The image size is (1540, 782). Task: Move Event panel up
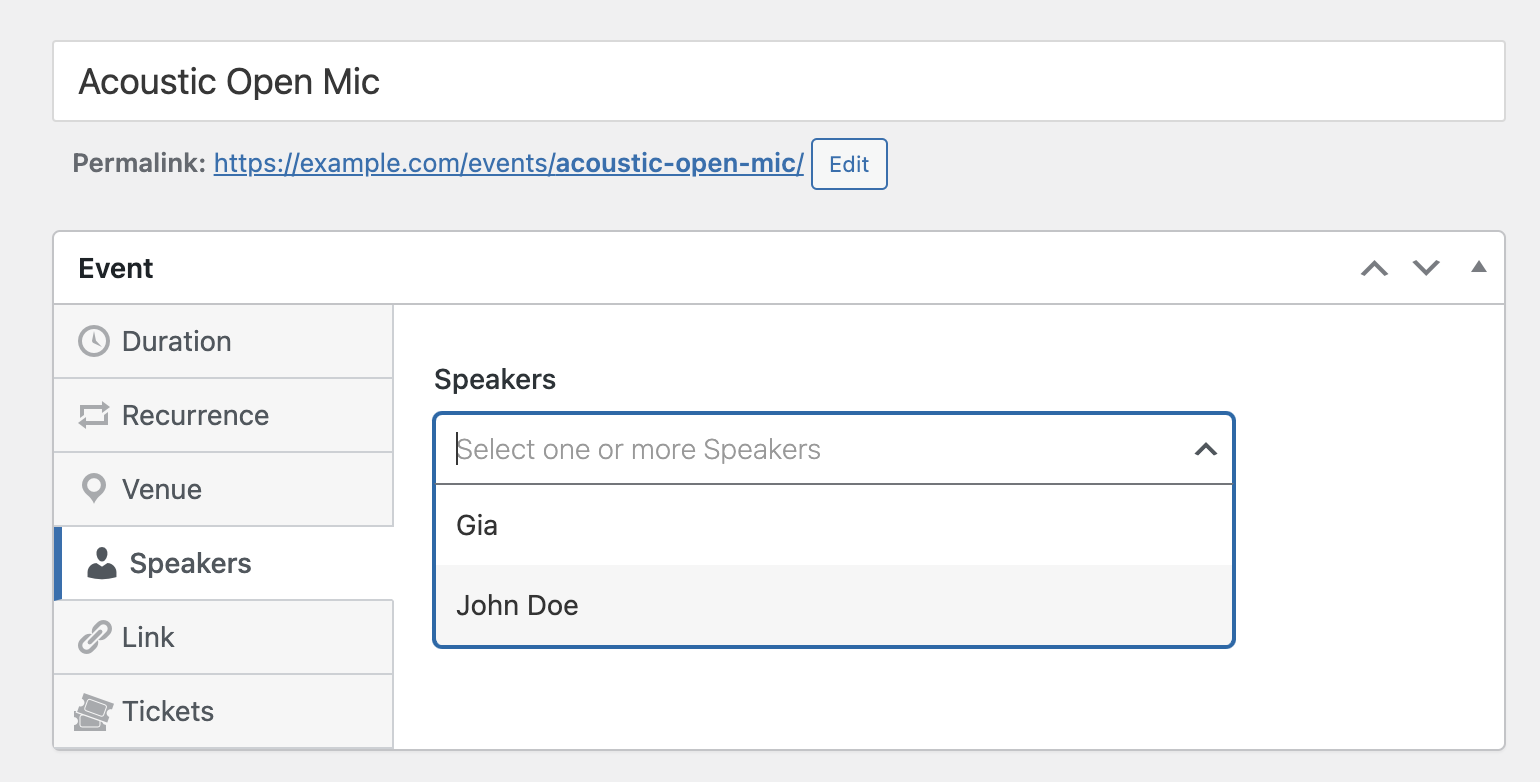pyautogui.click(x=1375, y=268)
